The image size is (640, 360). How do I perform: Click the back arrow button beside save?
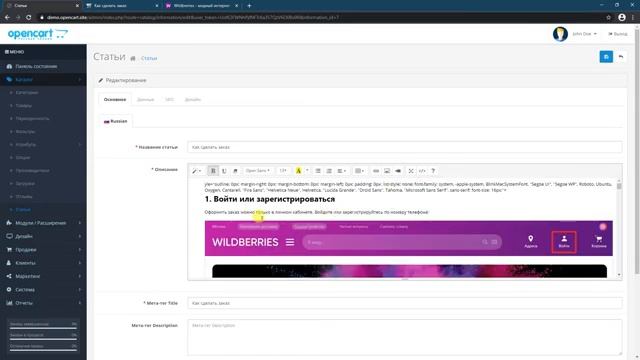click(621, 57)
